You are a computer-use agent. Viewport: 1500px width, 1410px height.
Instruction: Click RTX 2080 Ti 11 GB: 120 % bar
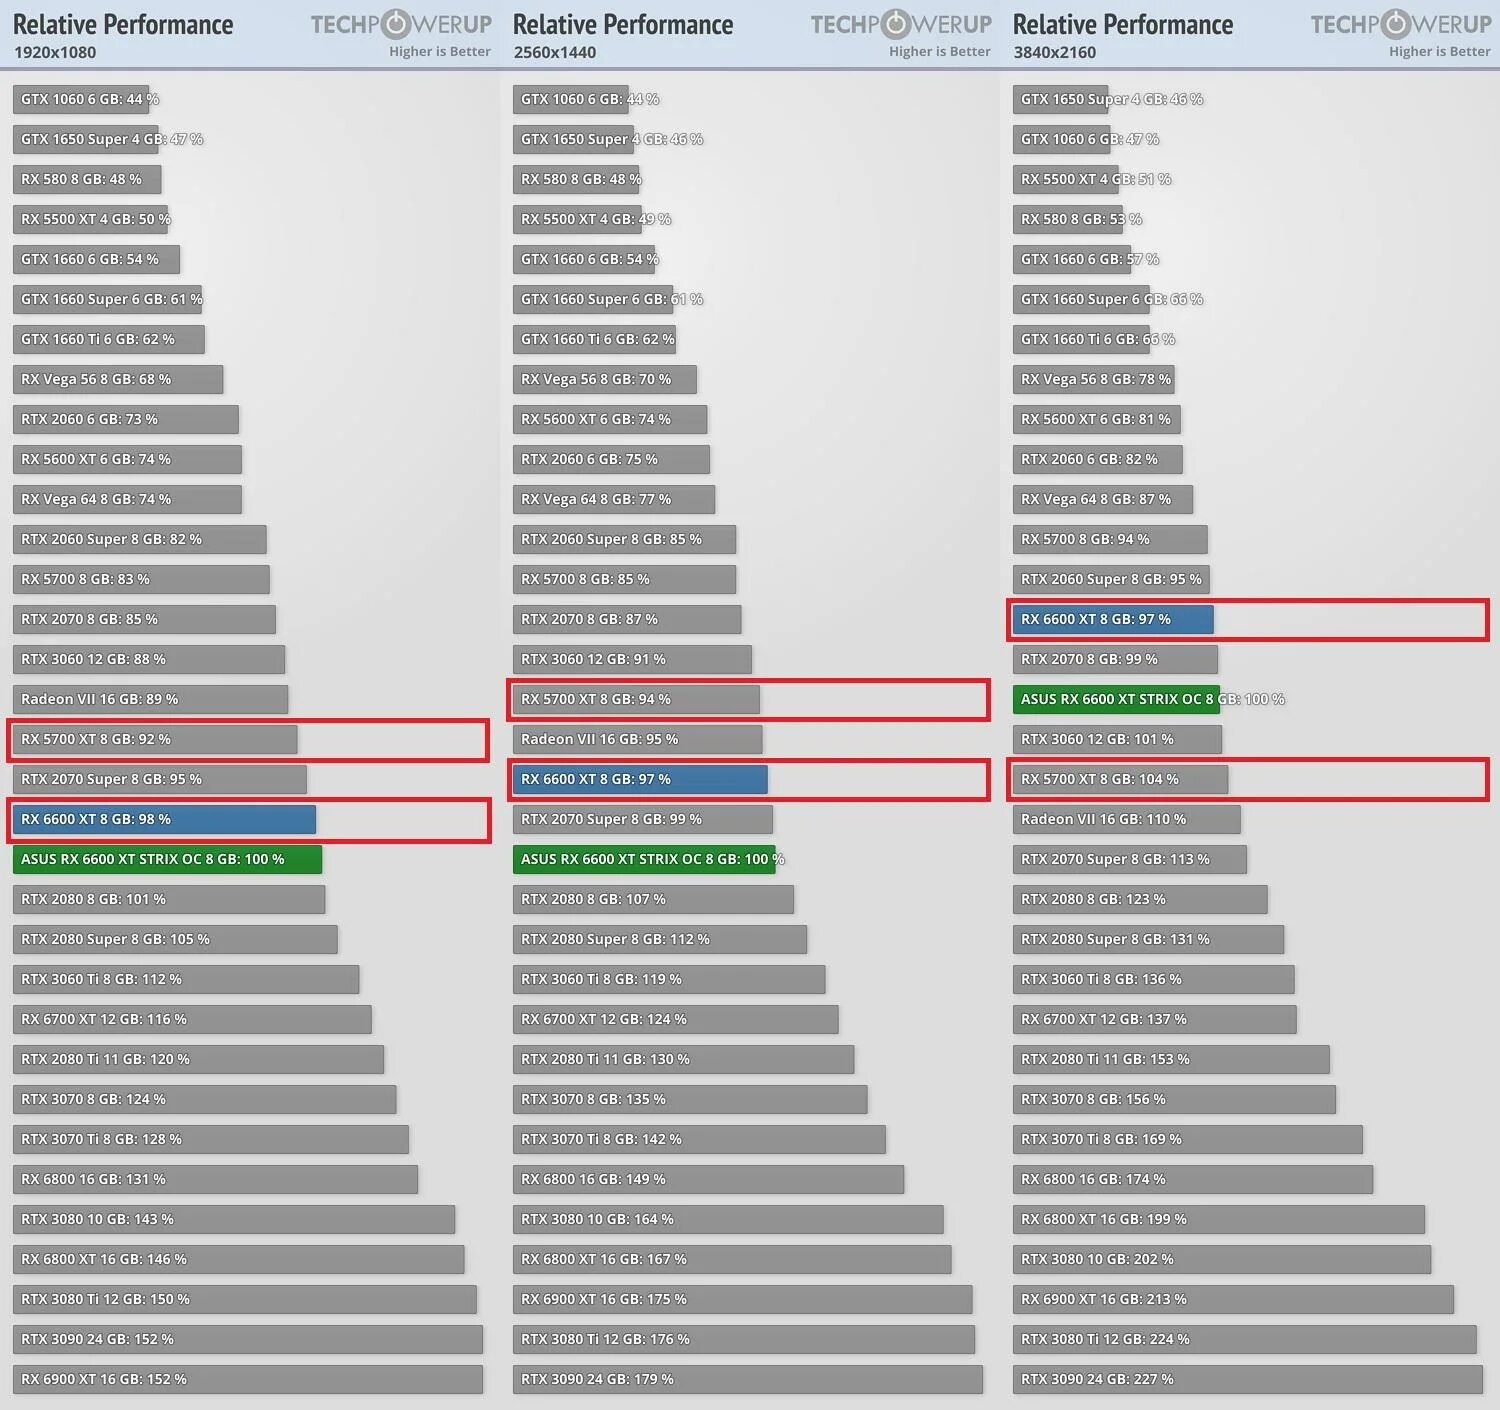[198, 1059]
